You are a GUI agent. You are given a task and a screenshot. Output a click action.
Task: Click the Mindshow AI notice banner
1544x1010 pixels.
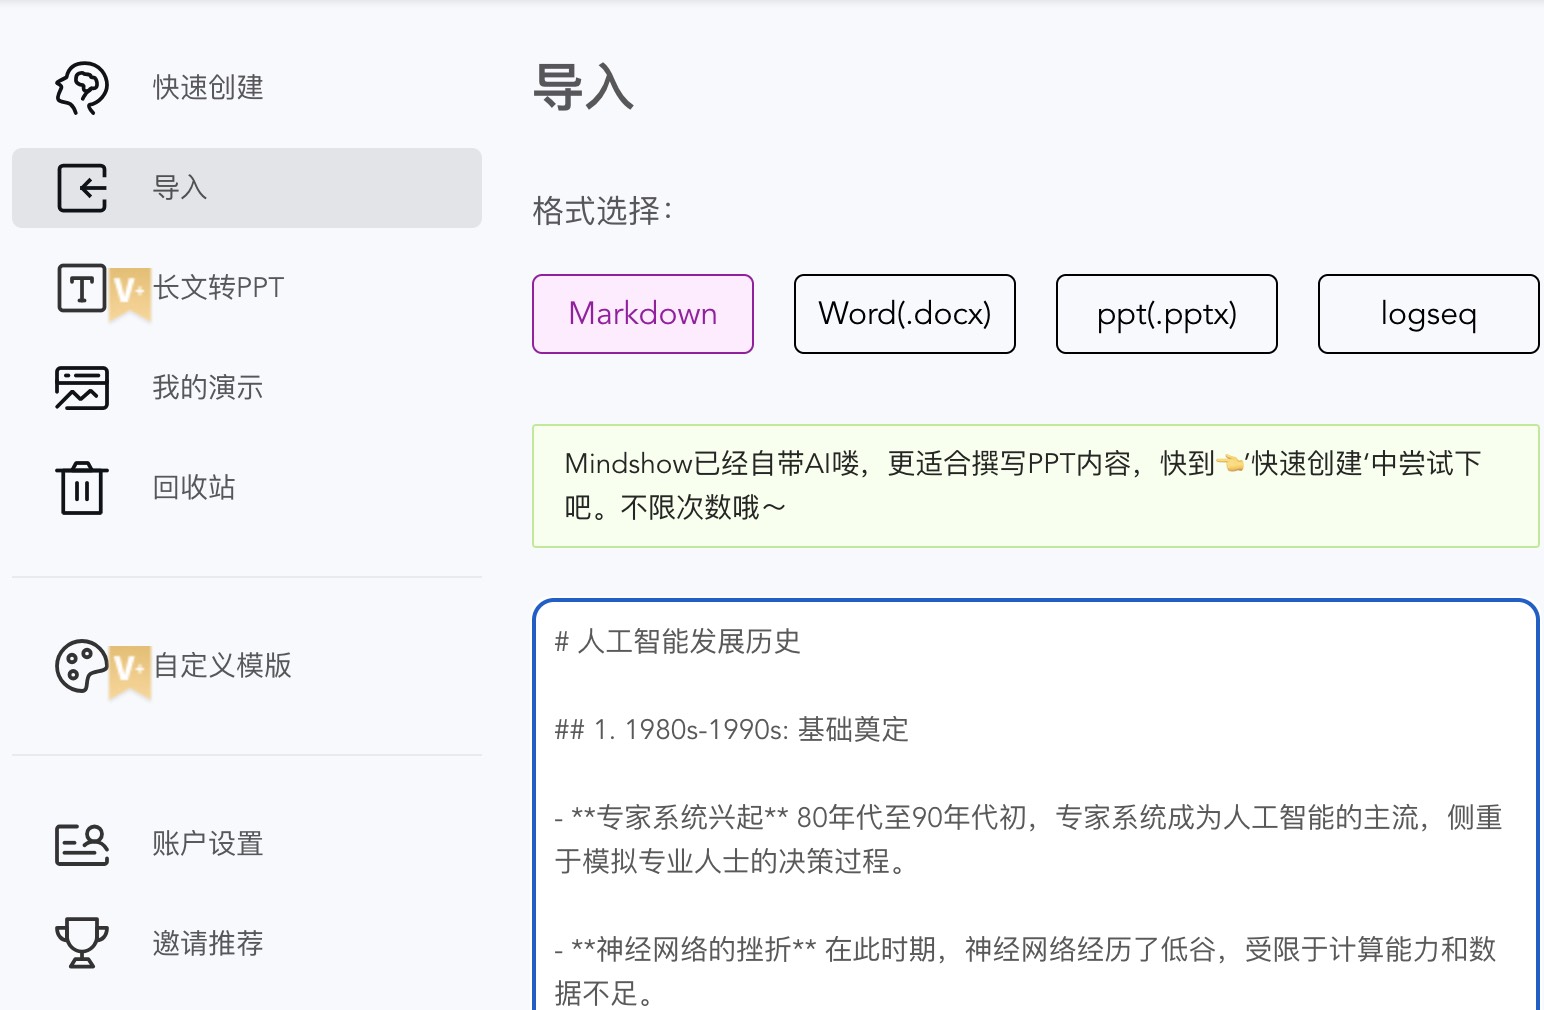[1036, 486]
